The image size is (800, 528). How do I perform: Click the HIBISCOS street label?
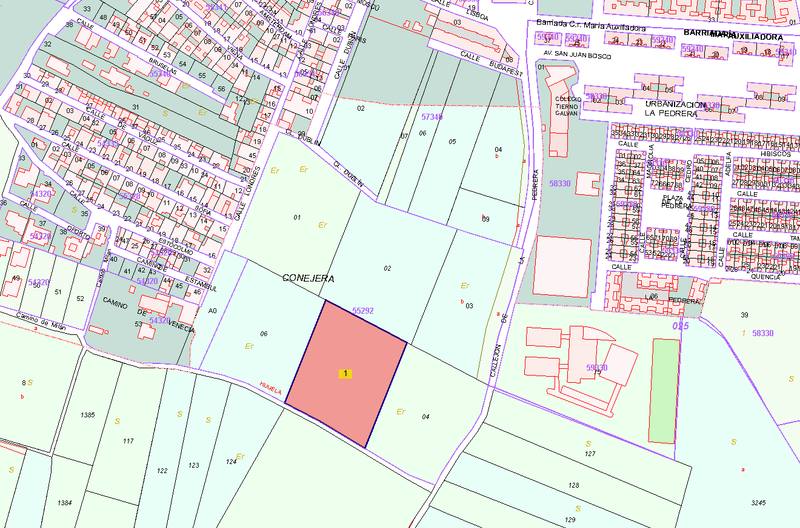coord(775,154)
